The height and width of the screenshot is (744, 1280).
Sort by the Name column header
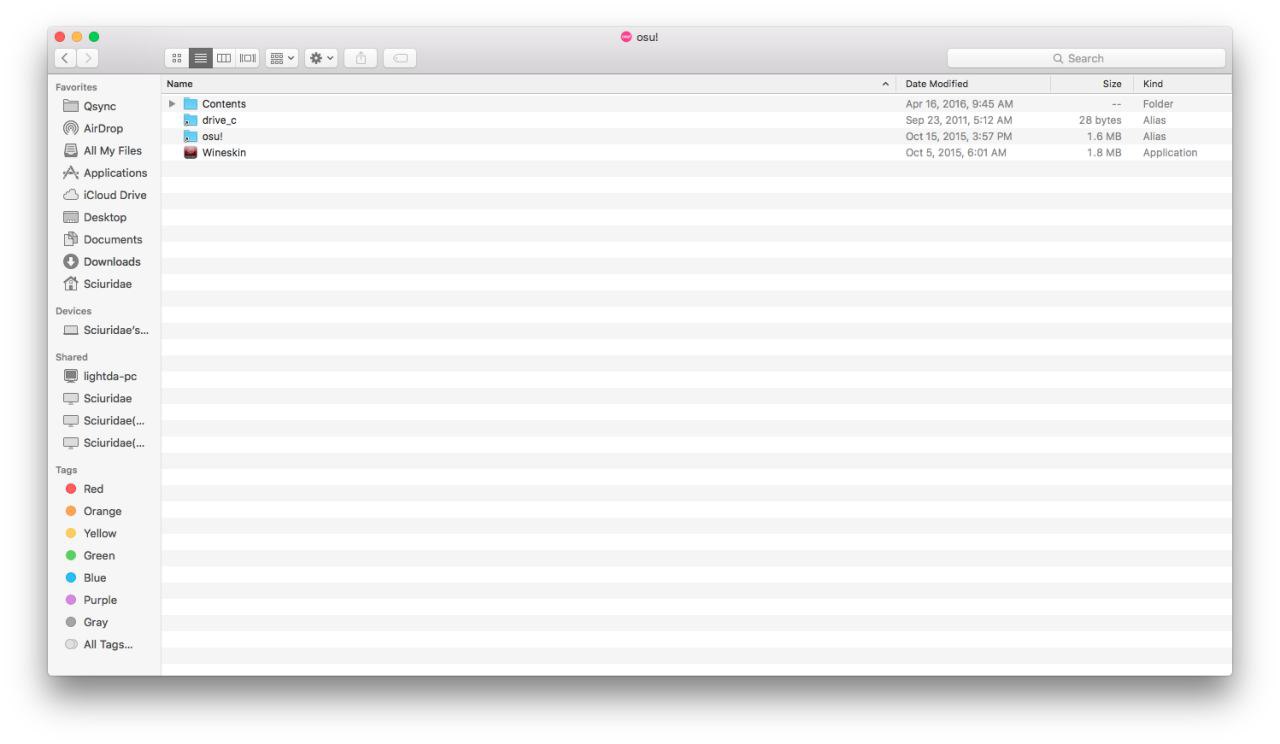[527, 84]
